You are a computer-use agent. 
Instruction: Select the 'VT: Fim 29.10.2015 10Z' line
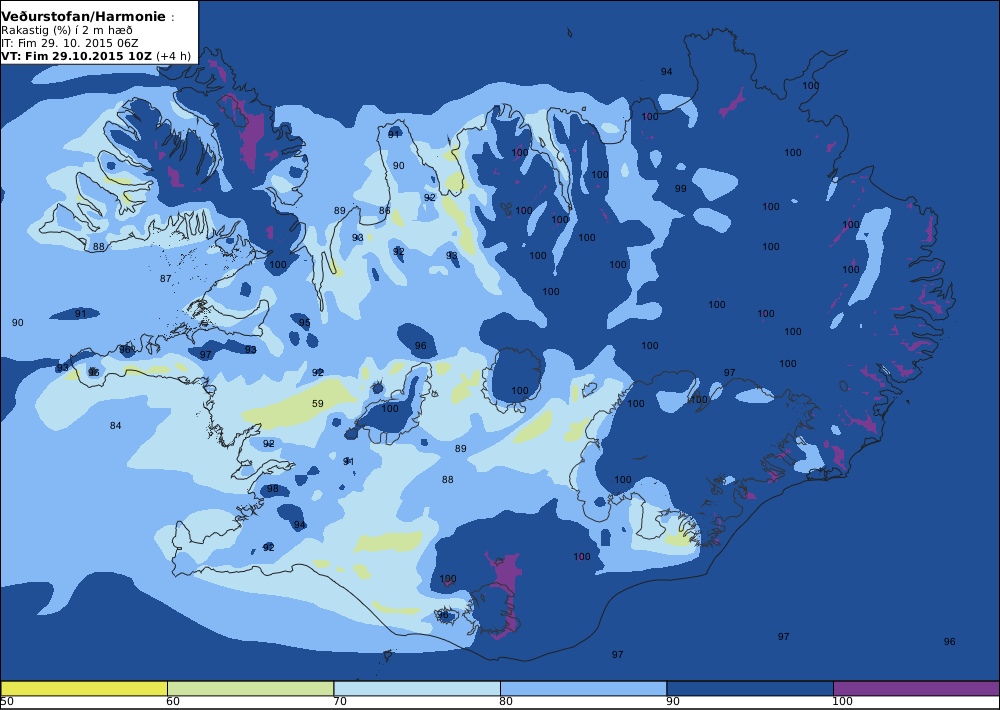click(77, 55)
